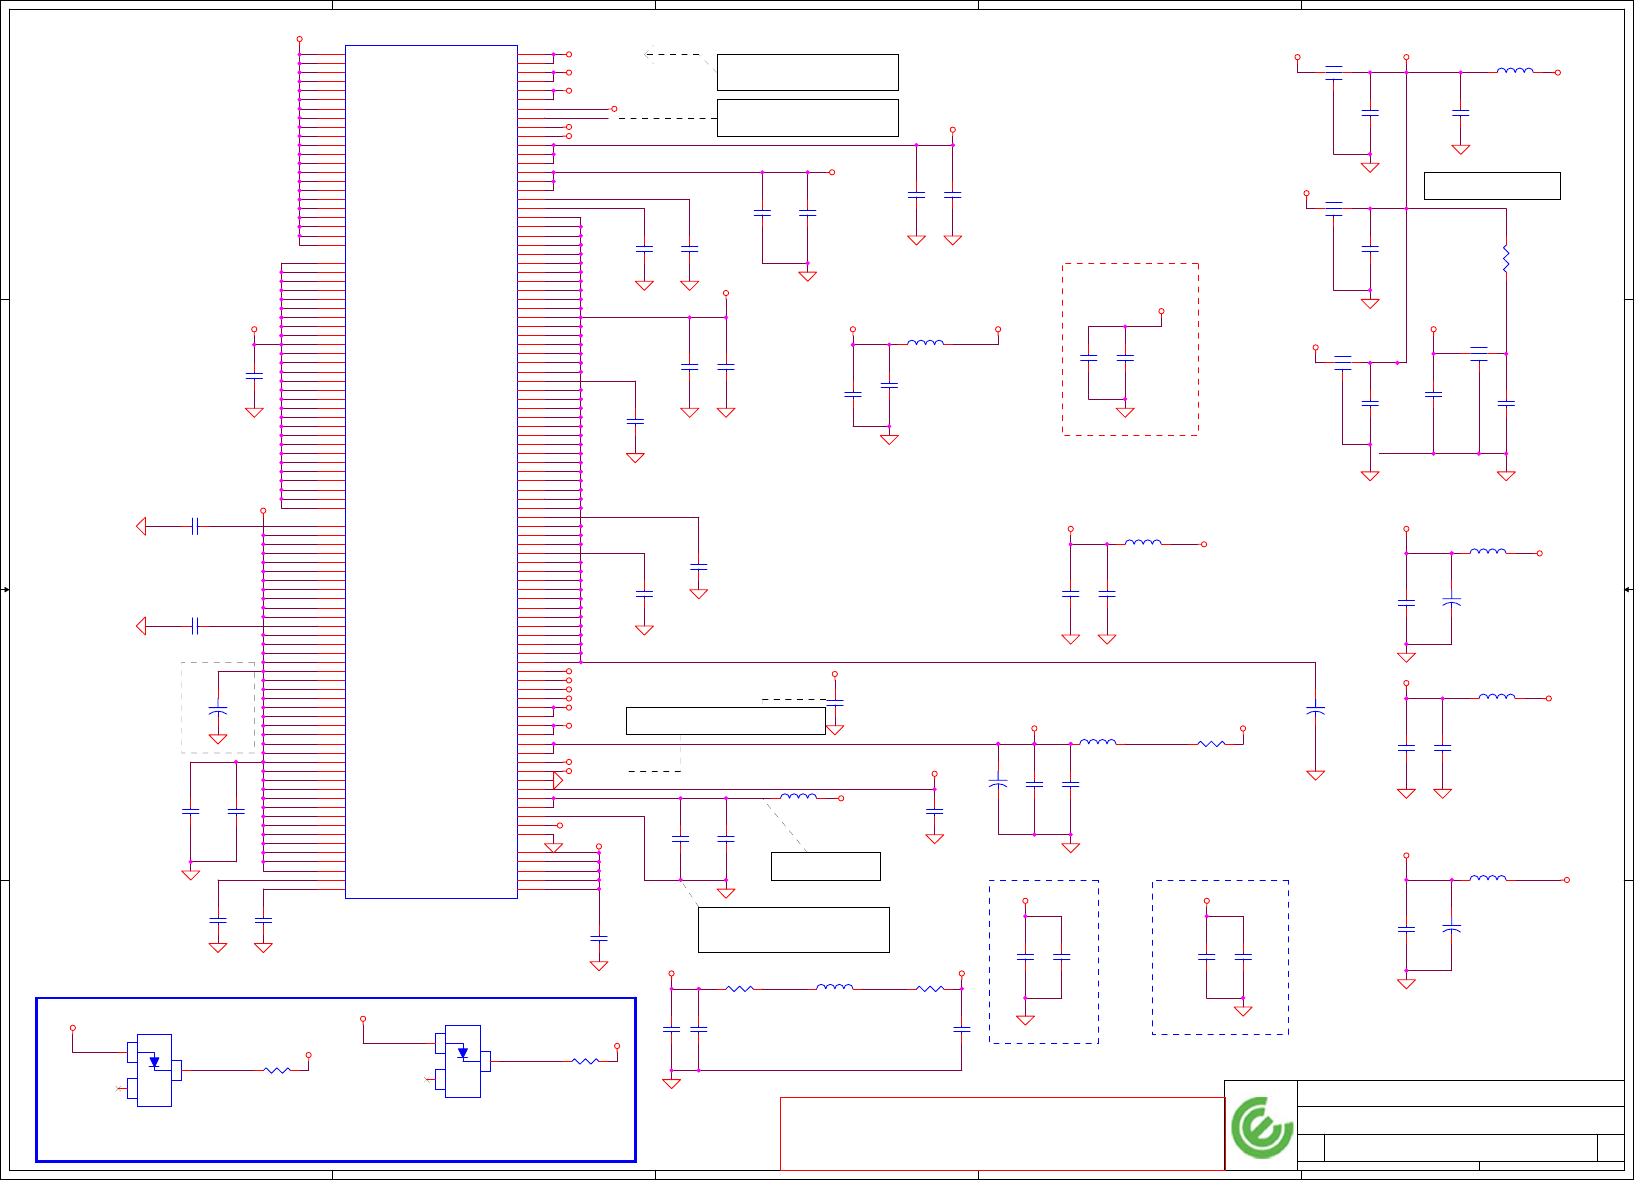Image resolution: width=1634 pixels, height=1180 pixels.
Task: Click the triangular buffer port on the IC edge
Action: [558, 780]
